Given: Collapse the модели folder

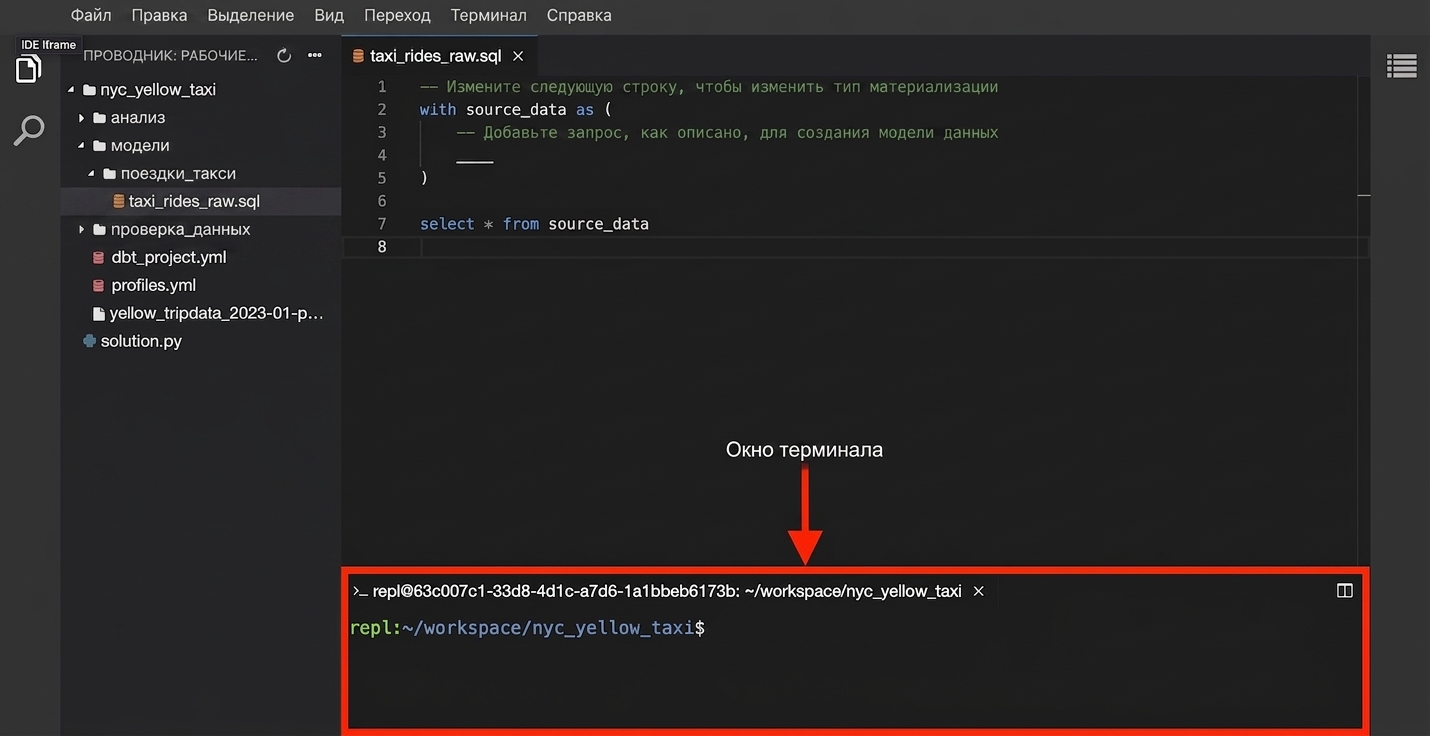Looking at the screenshot, I should pos(82,145).
